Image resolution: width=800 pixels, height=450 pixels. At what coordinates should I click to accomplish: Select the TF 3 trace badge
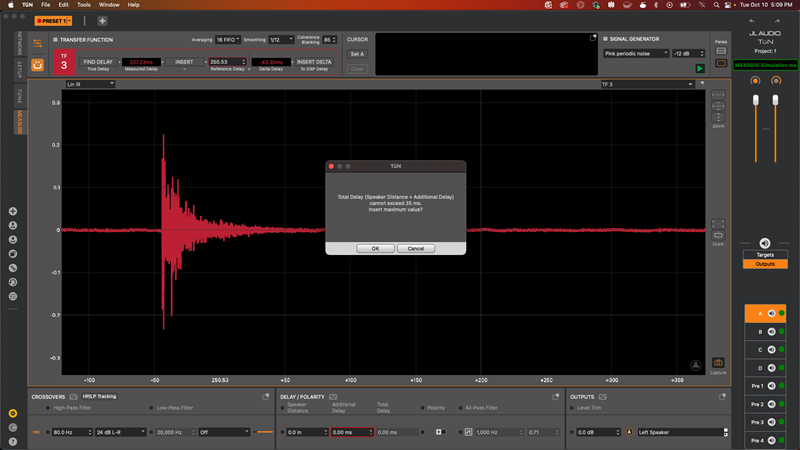[64, 62]
